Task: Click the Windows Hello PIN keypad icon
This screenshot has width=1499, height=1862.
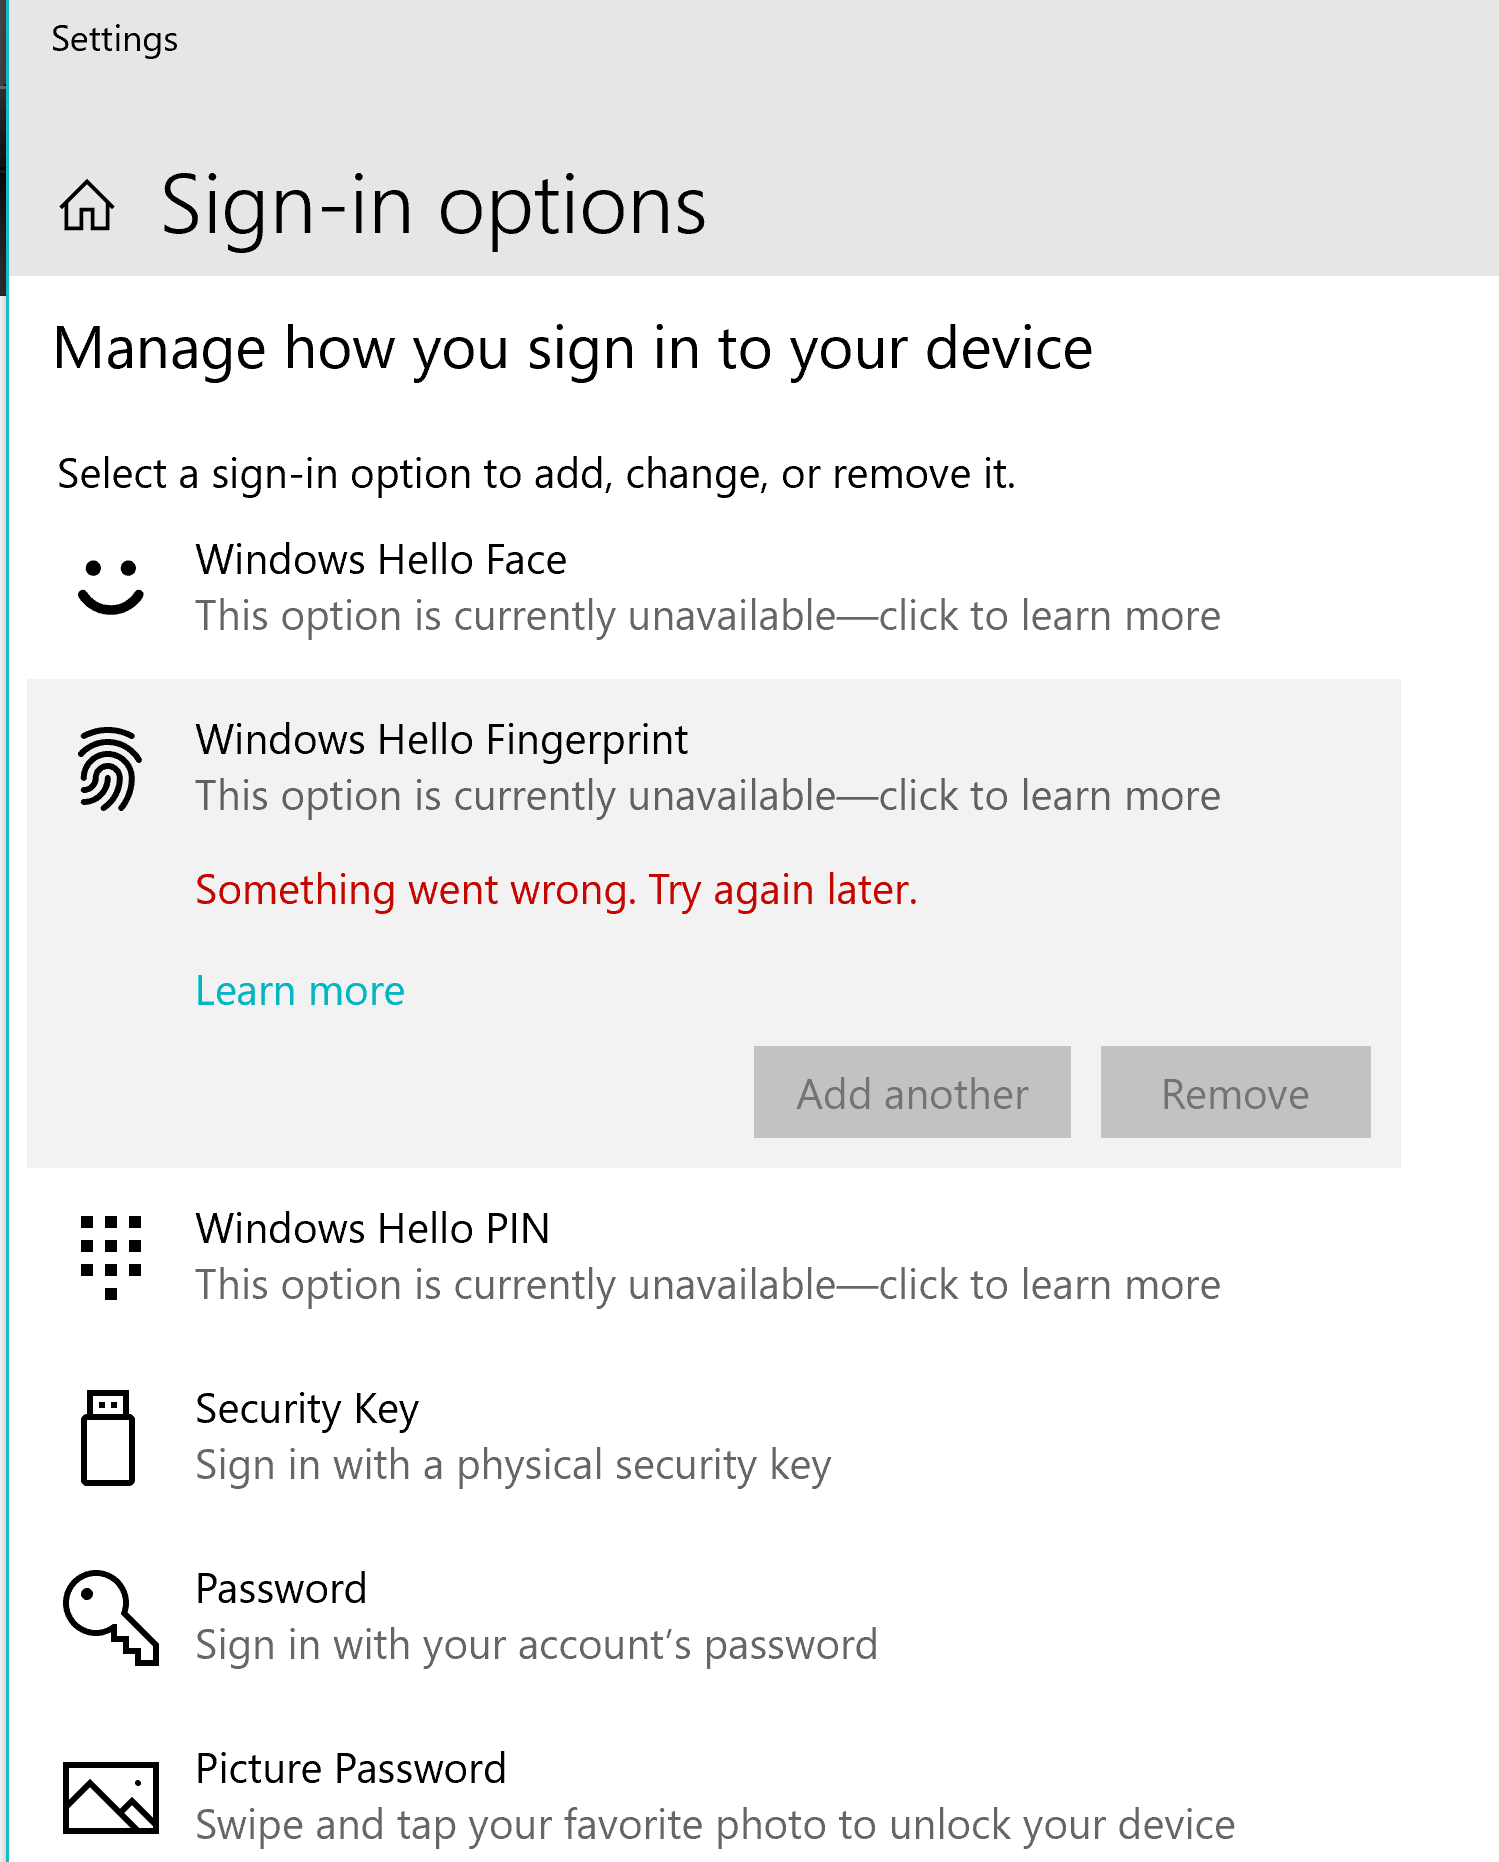Action: (112, 1255)
